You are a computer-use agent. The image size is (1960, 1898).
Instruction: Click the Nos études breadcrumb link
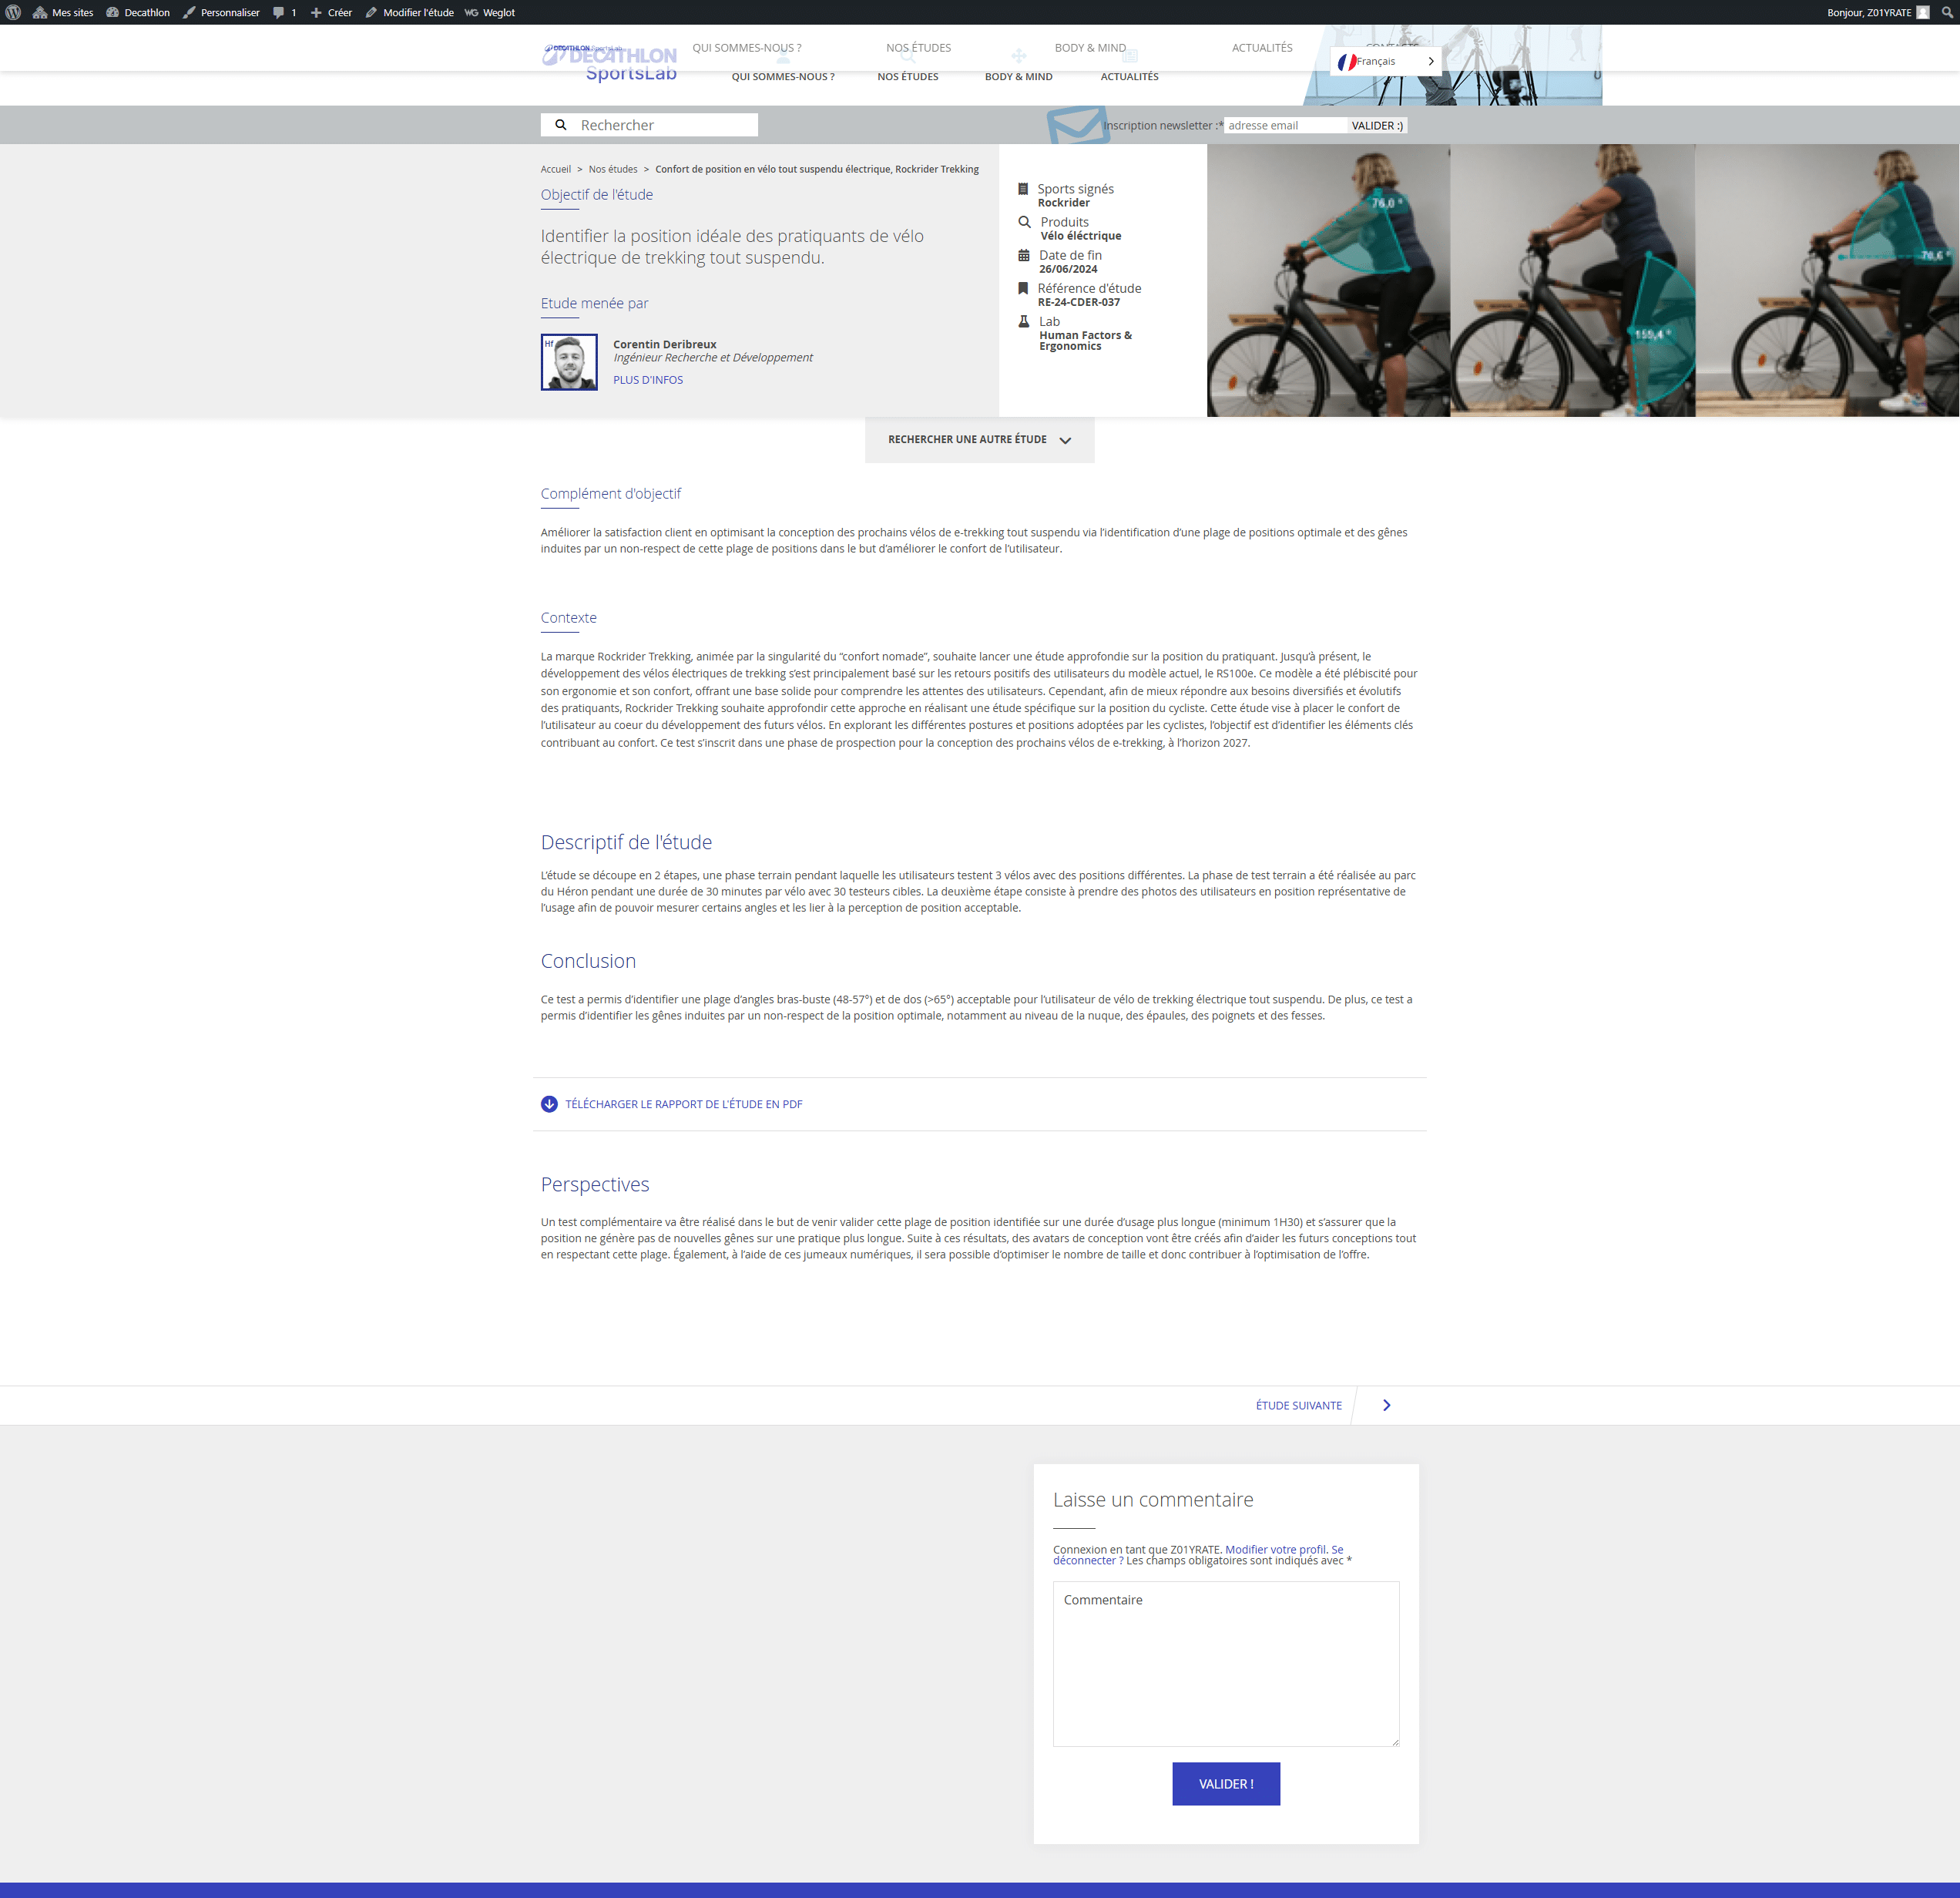(x=613, y=169)
